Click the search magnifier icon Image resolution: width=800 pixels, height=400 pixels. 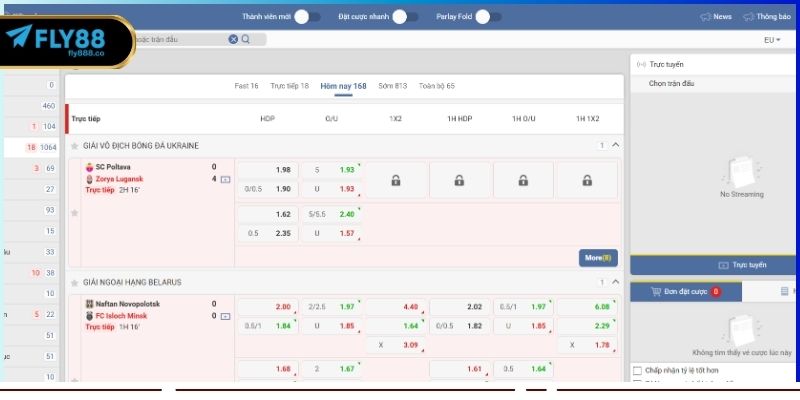tap(246, 39)
